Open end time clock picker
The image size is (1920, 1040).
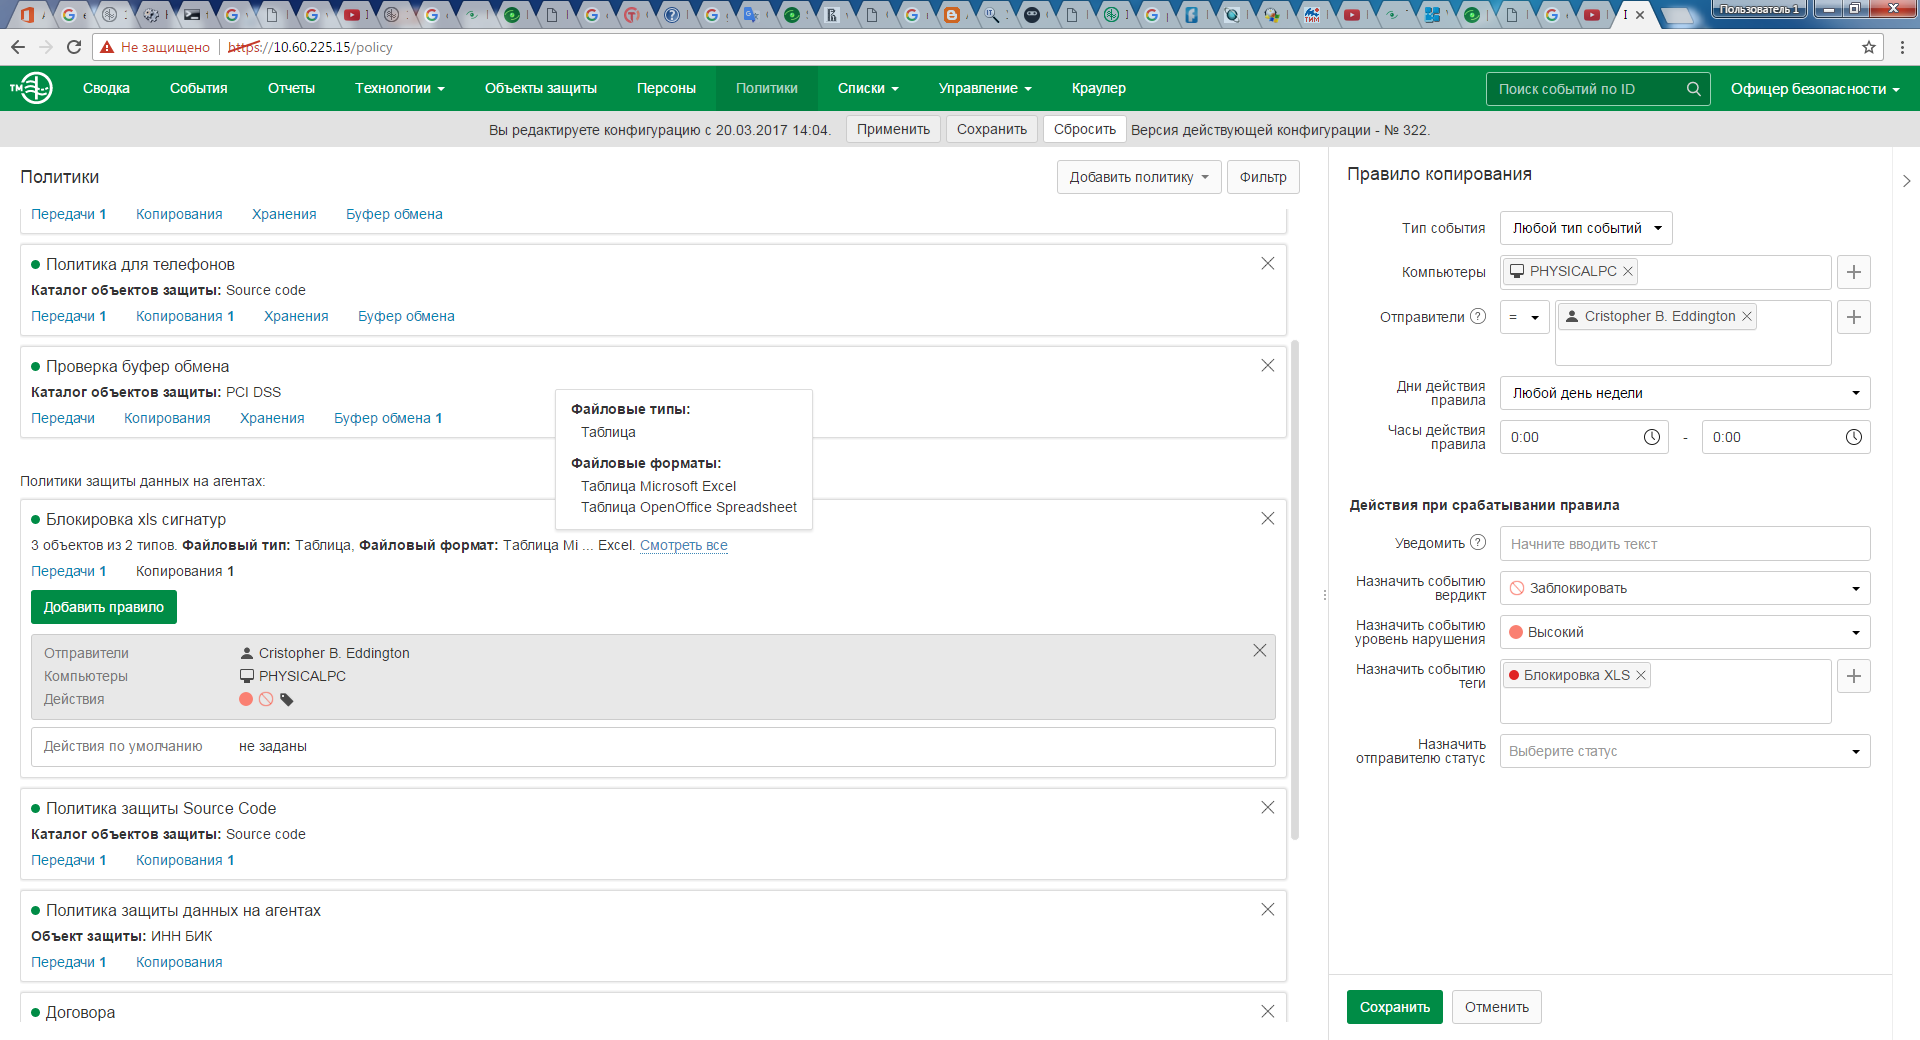(x=1854, y=437)
